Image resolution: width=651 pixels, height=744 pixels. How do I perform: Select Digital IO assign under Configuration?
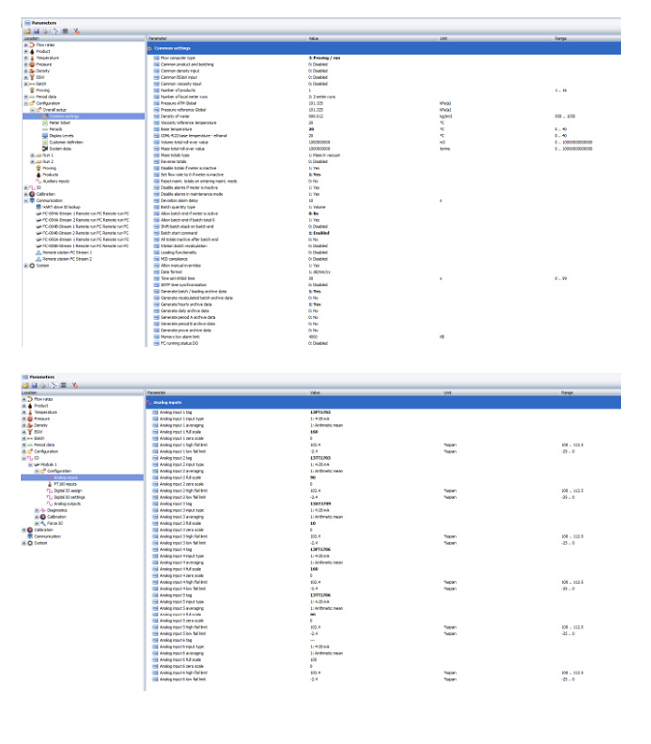point(68,491)
